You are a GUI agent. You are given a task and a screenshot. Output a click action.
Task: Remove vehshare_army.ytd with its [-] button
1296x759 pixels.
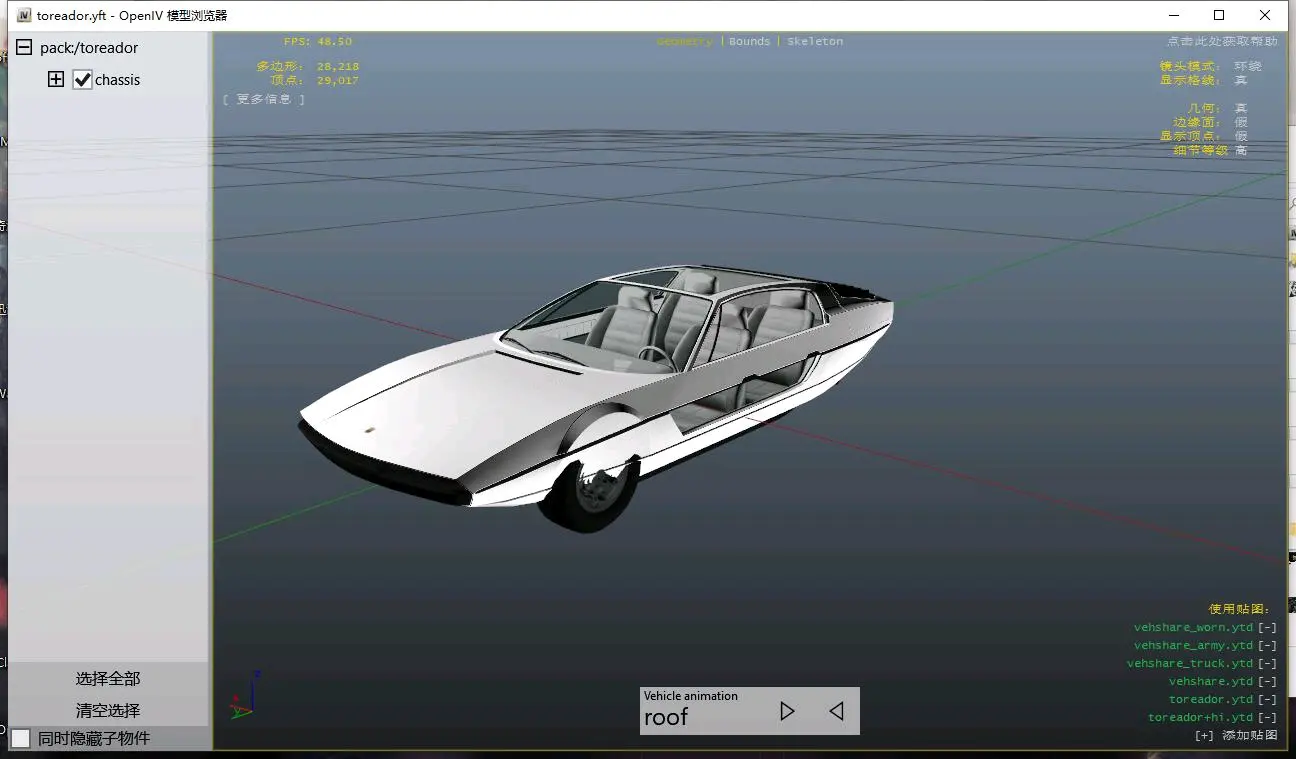point(1267,646)
